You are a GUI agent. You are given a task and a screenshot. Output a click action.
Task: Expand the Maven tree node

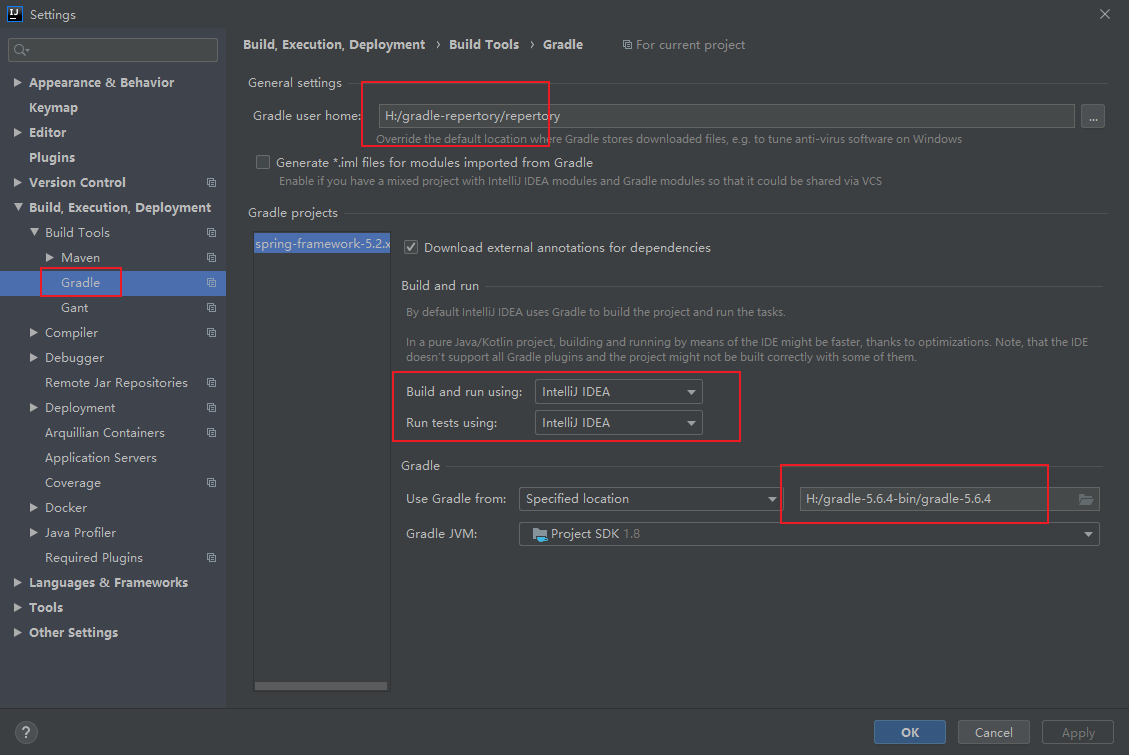coord(50,258)
